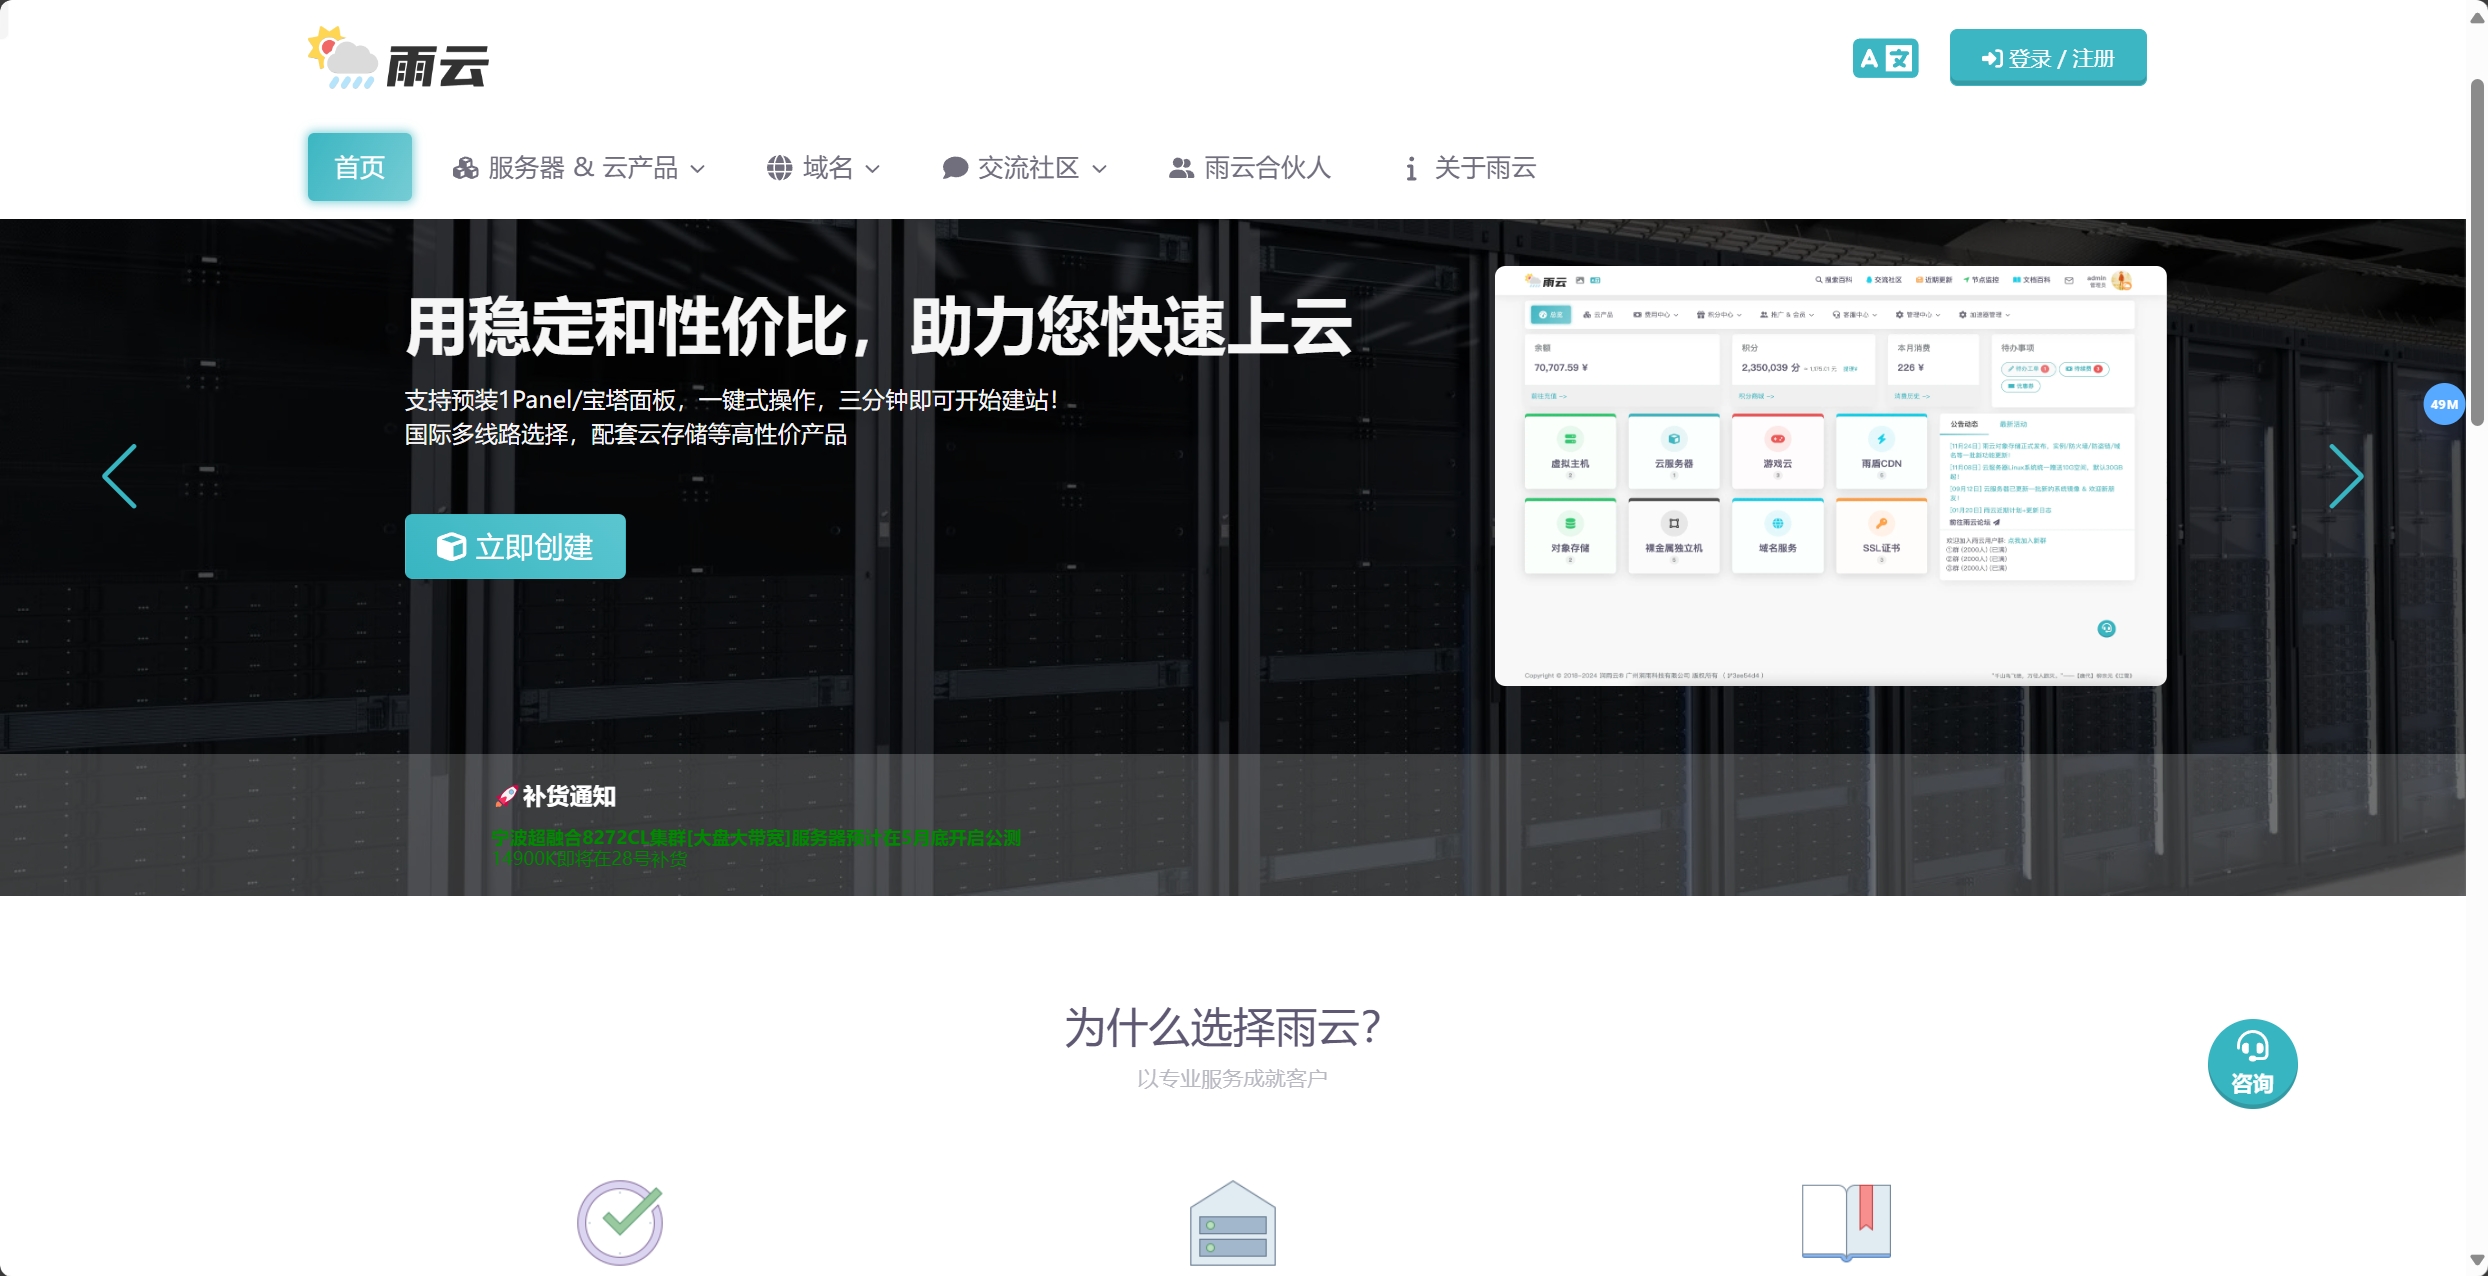Click the 49M badge on the right edge
Image resolution: width=2488 pixels, height=1276 pixels.
click(2444, 404)
